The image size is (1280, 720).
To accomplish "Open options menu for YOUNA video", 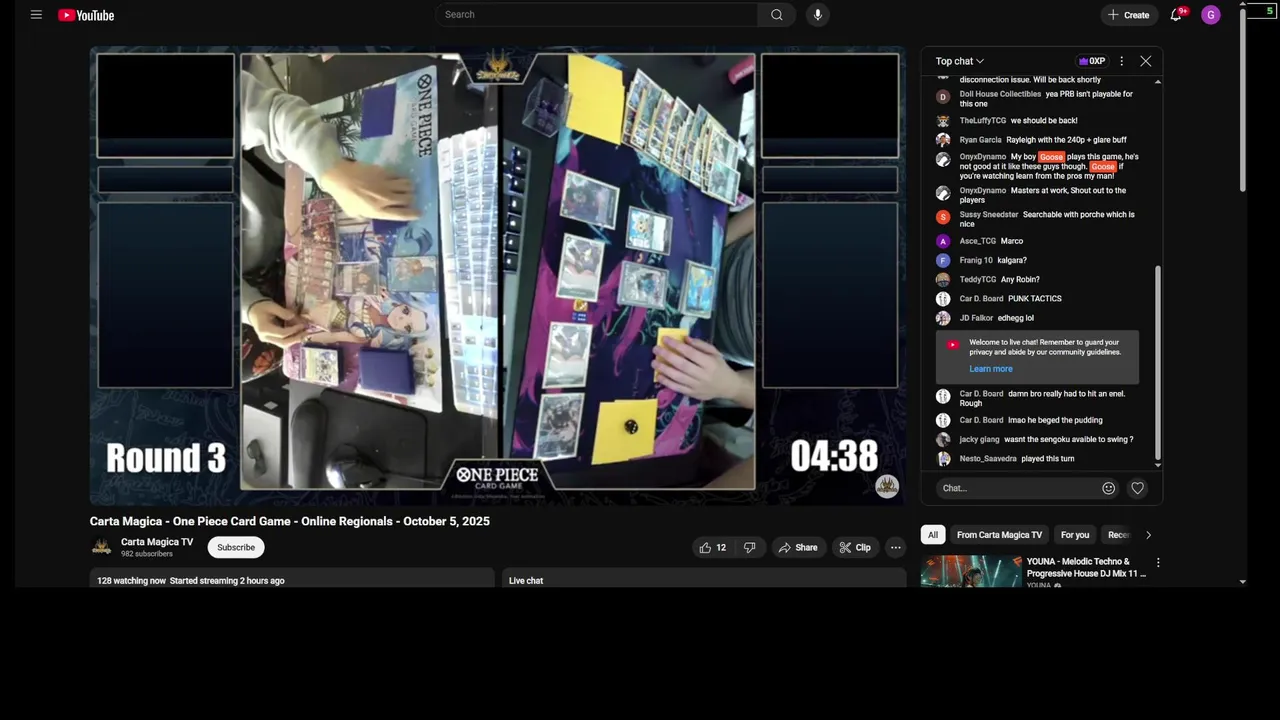I will tap(1158, 563).
